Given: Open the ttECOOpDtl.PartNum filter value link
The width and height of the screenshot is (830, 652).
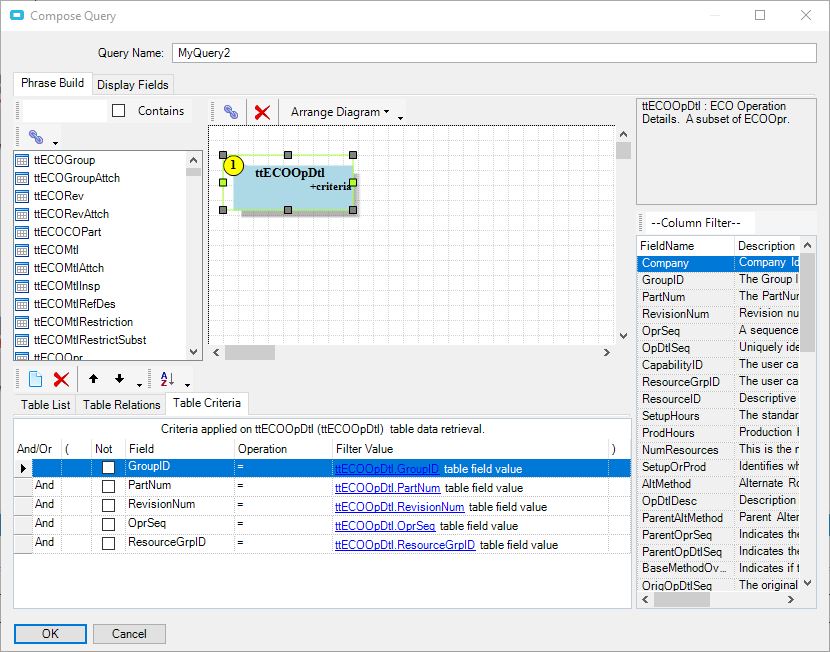Looking at the screenshot, I should [x=387, y=488].
